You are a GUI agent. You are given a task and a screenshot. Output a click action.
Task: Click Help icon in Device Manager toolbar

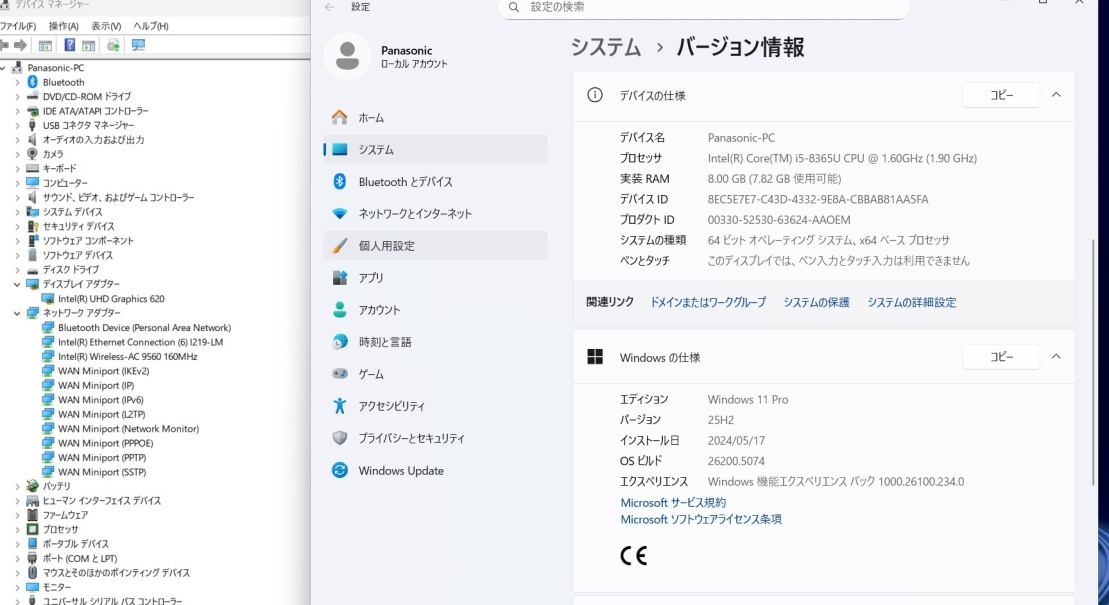pos(70,44)
